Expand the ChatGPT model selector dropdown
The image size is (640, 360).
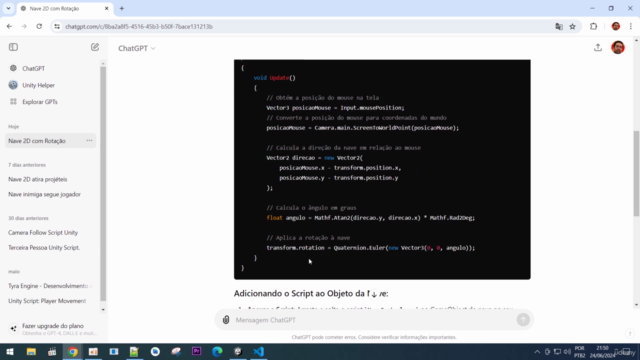(x=137, y=48)
